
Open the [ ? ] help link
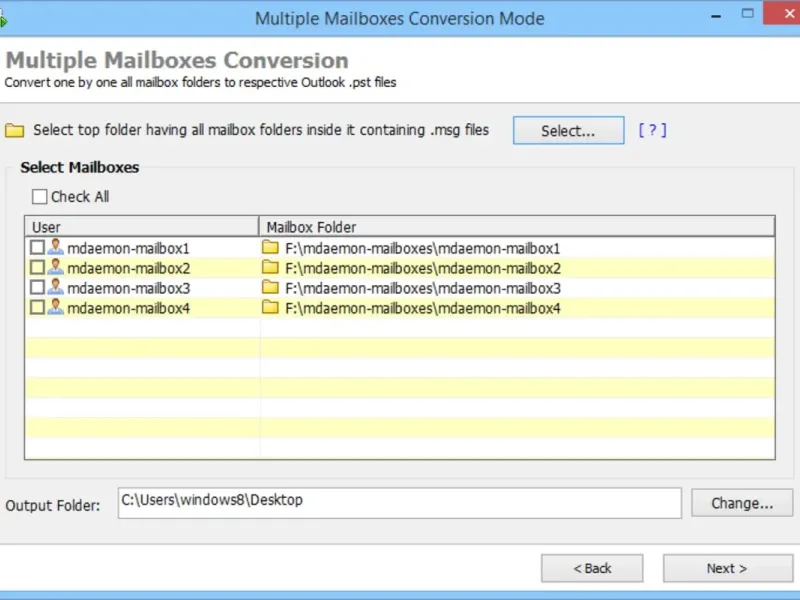point(652,130)
